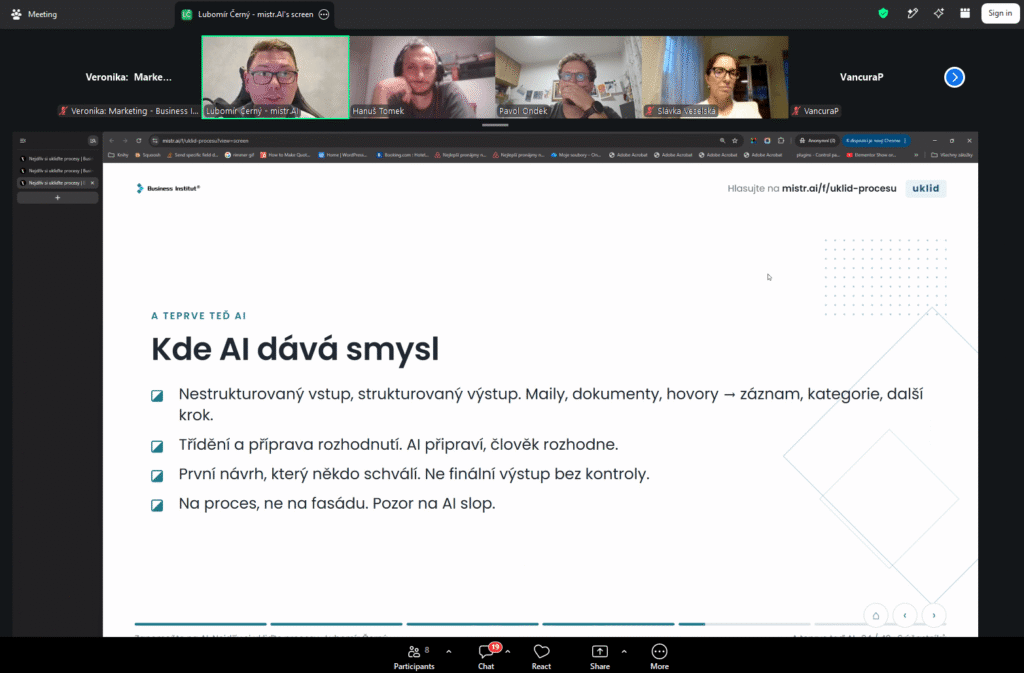Go to the previous slide
Screen dimensions: 1024x673
point(904,616)
